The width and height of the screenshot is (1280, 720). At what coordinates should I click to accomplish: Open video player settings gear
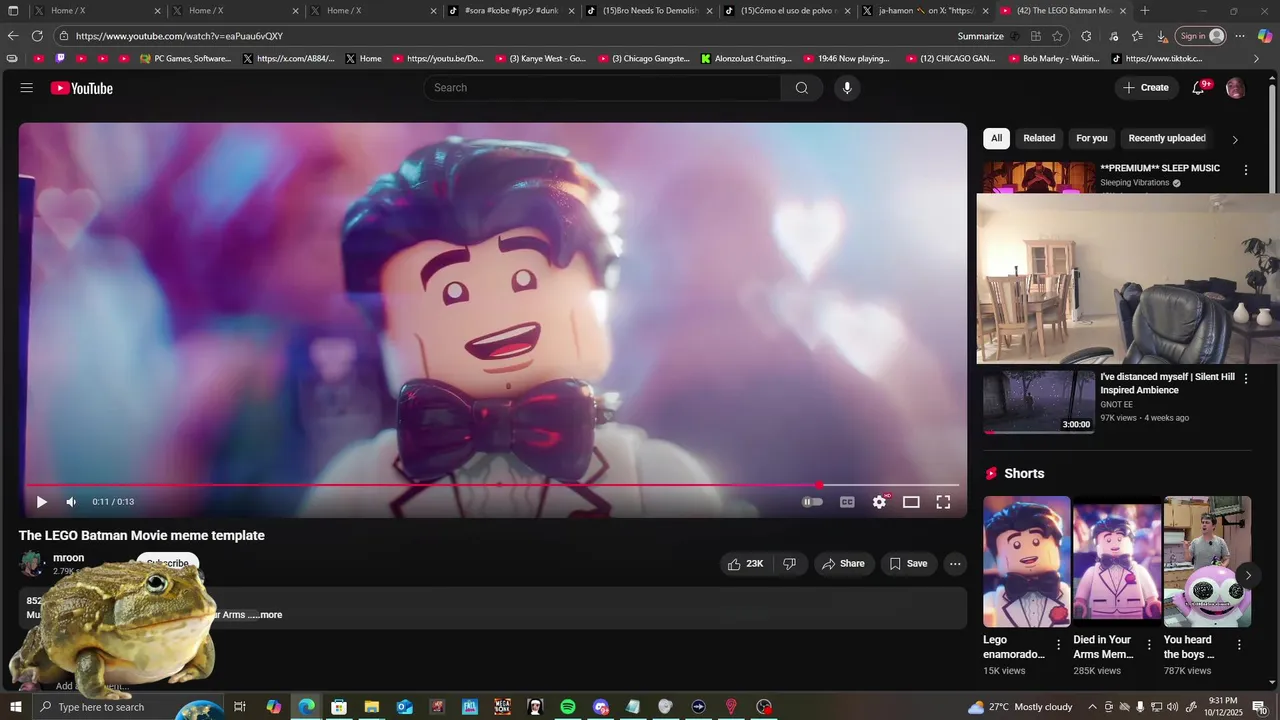879,502
